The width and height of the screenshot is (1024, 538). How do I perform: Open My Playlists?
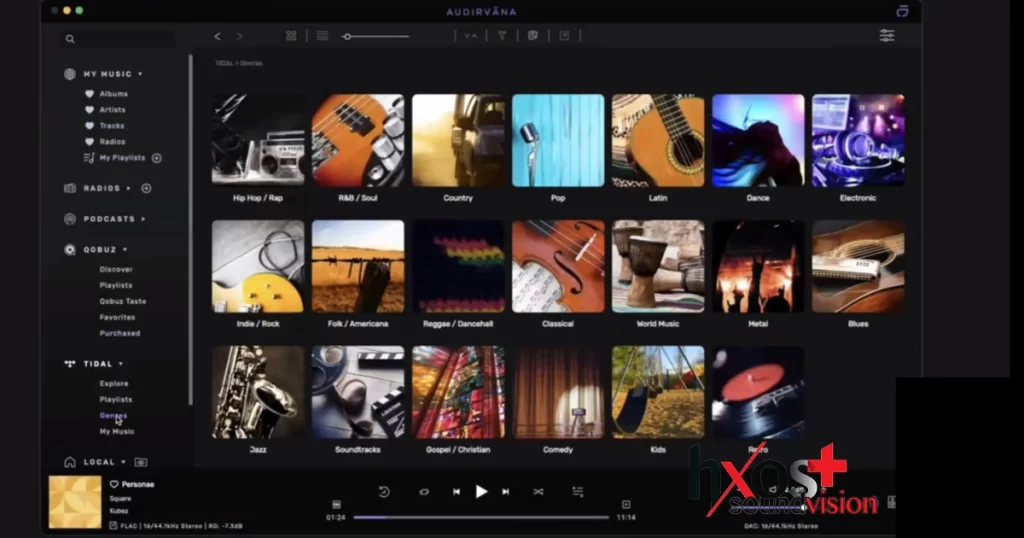pyautogui.click(x=122, y=157)
